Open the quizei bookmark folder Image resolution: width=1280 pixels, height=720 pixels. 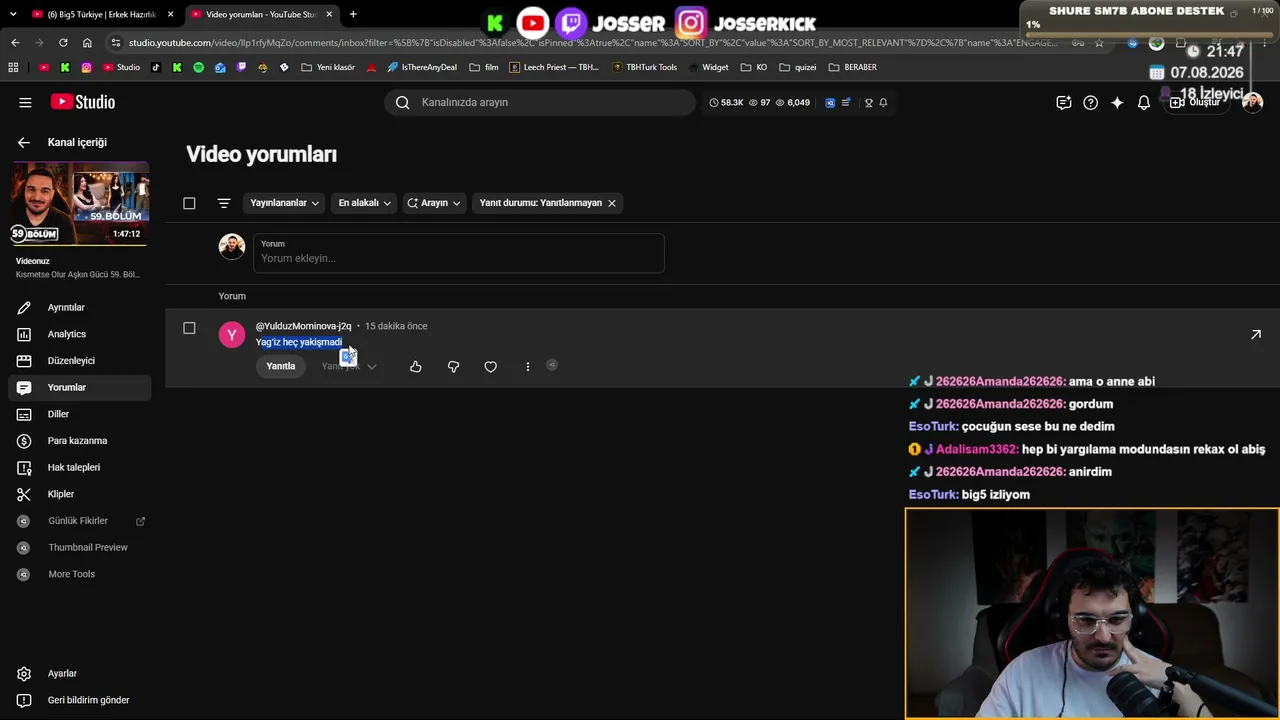[798, 67]
